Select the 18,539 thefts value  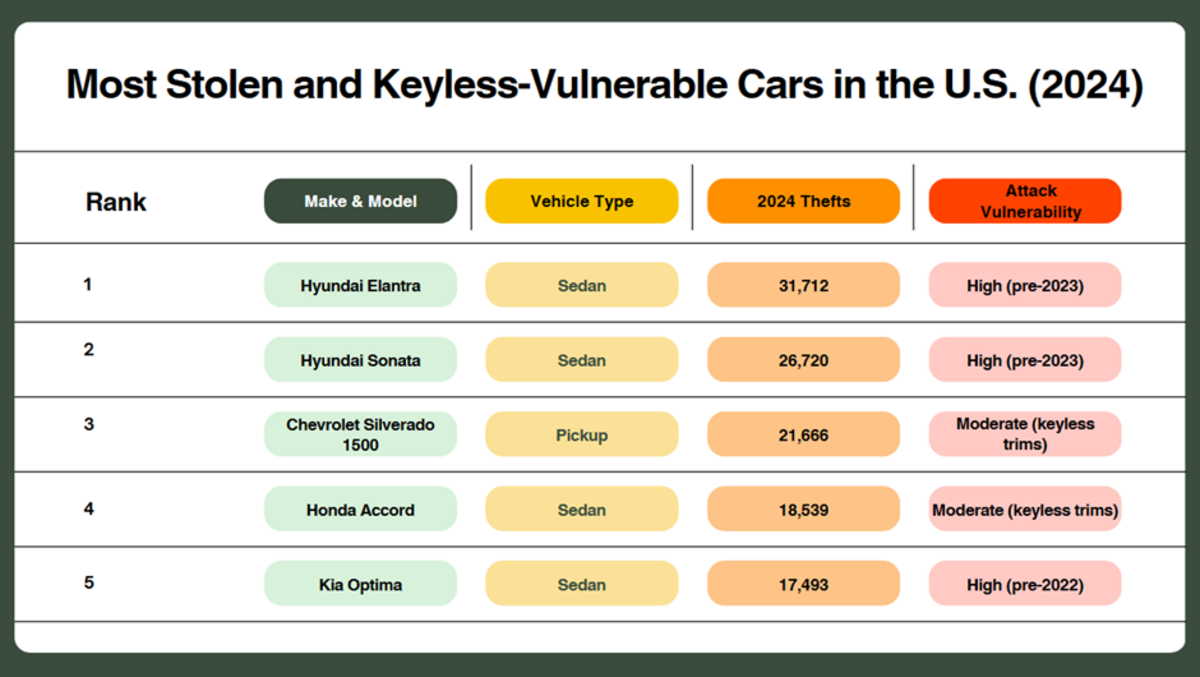point(803,509)
